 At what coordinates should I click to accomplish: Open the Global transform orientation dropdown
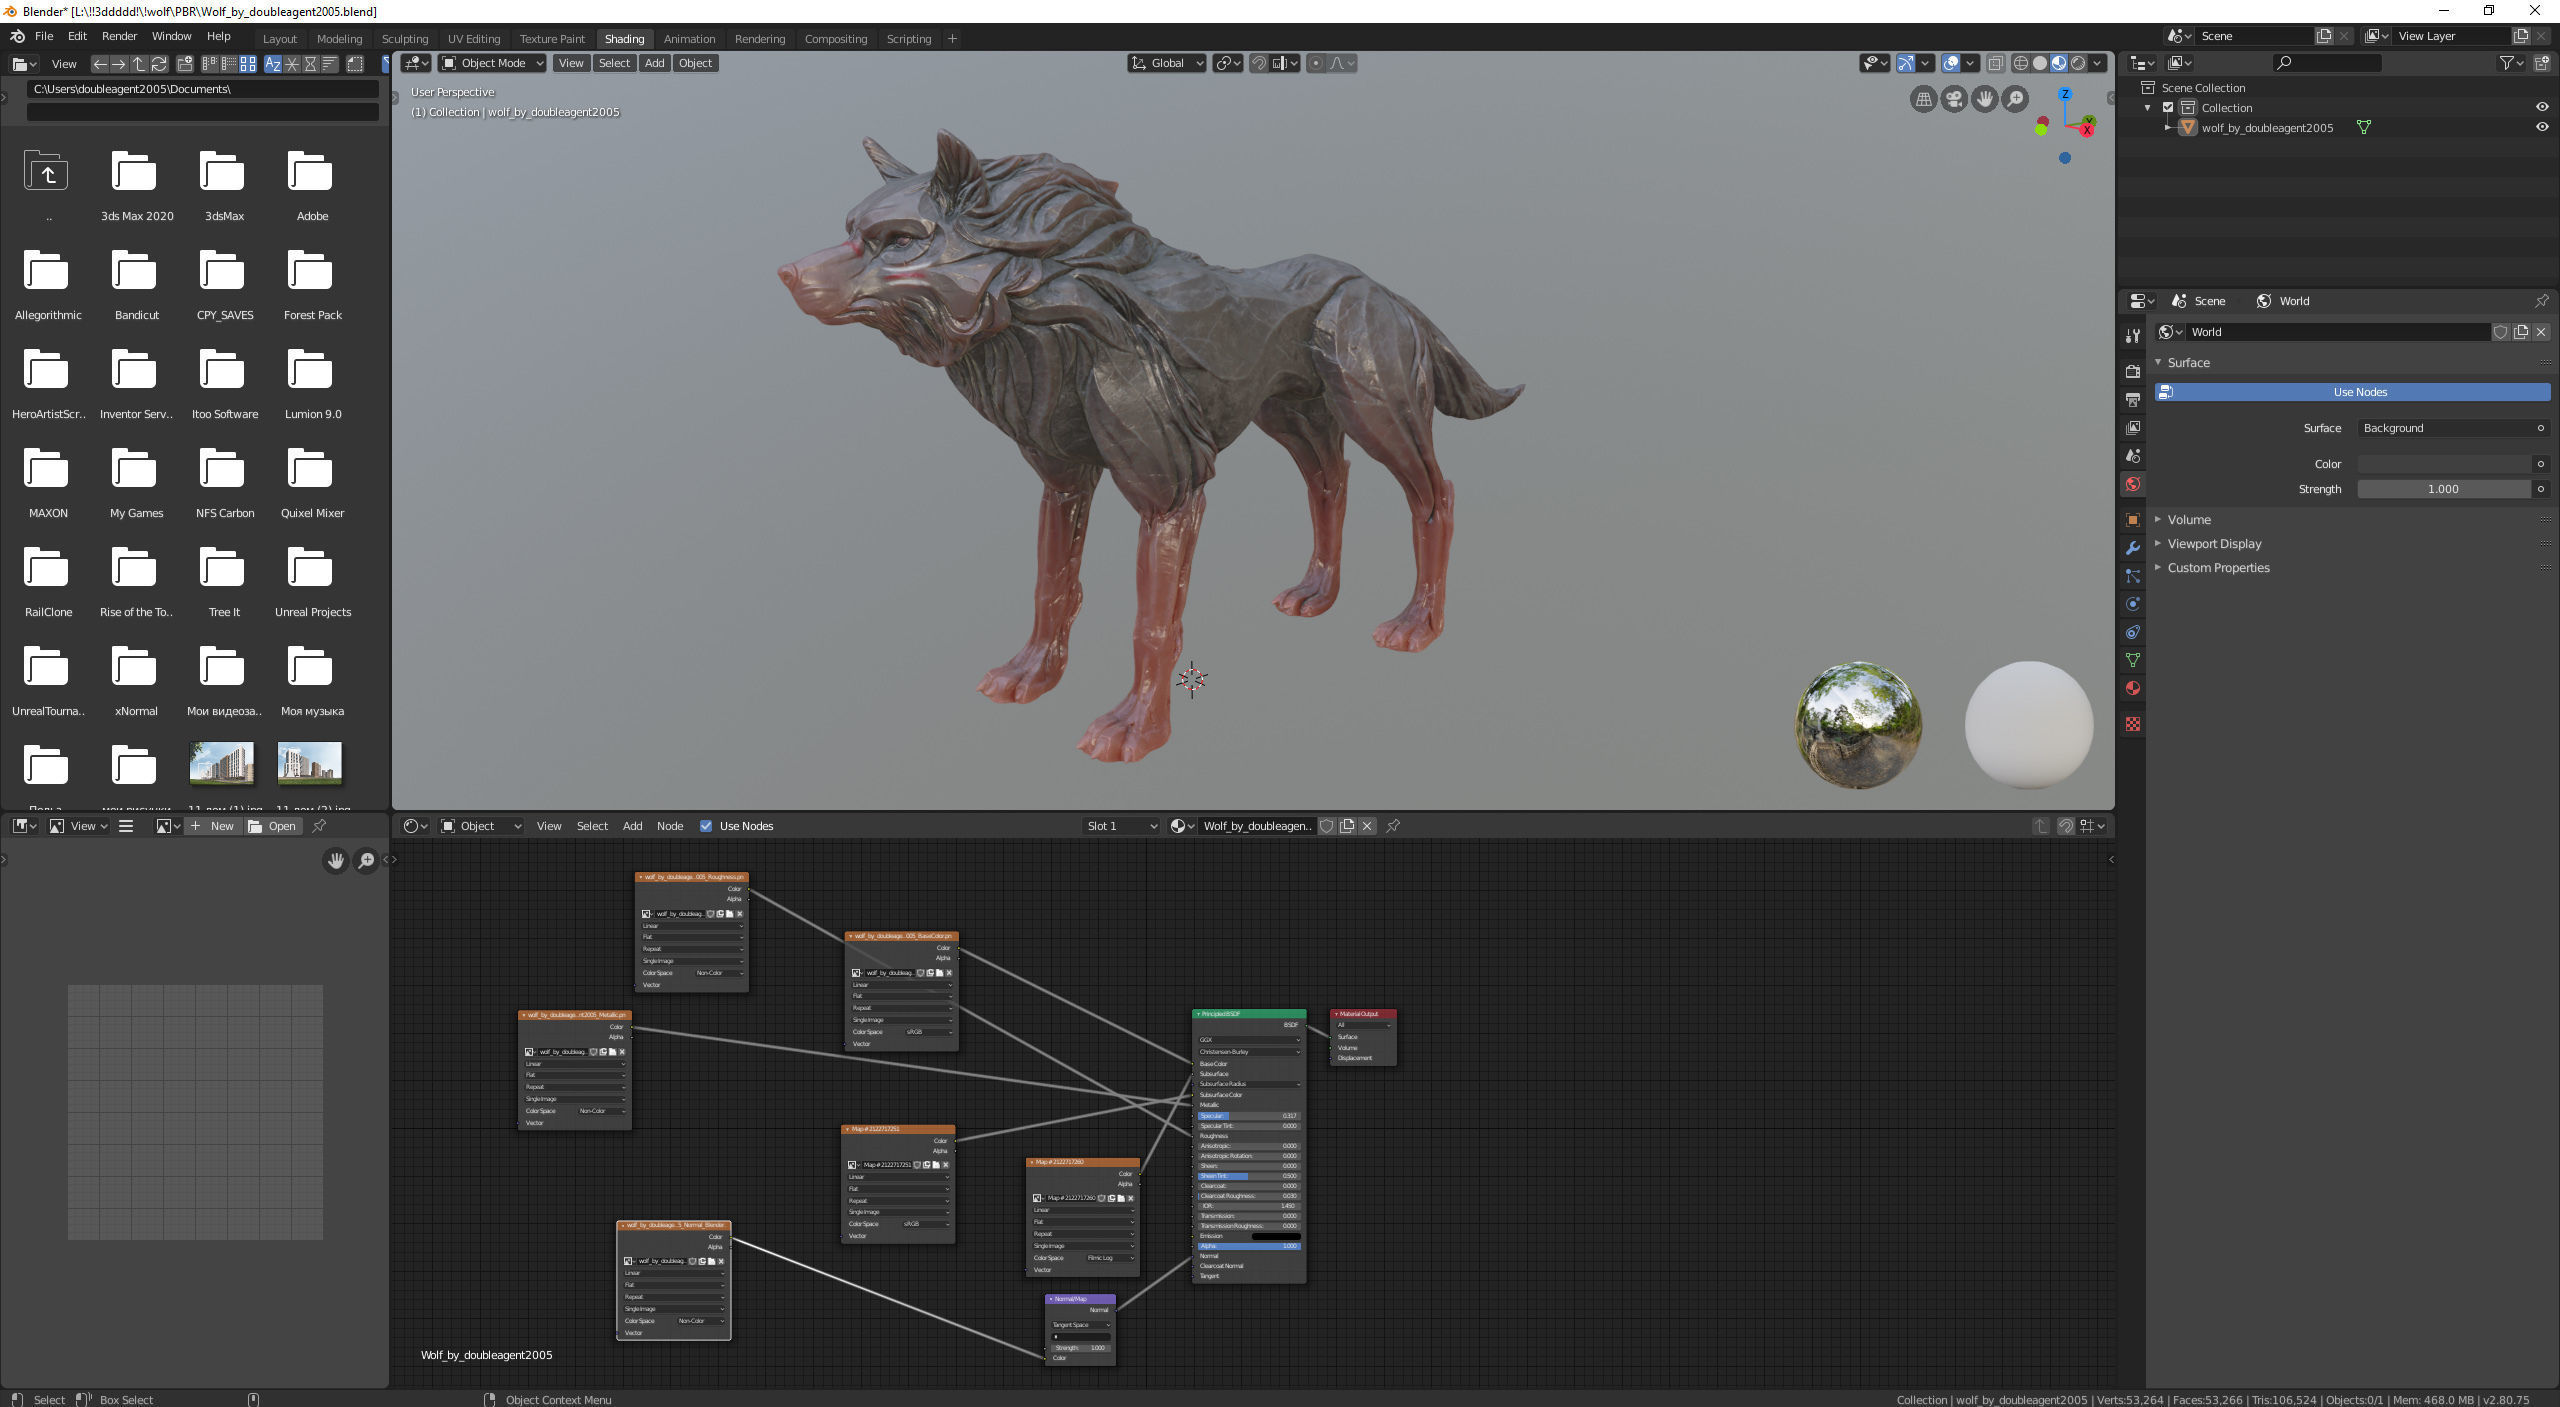(1166, 63)
